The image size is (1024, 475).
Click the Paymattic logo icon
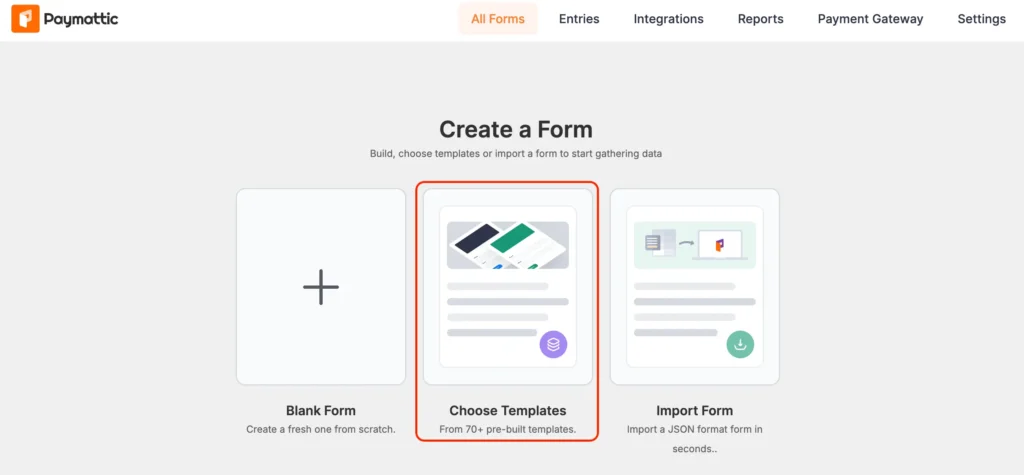click(x=25, y=19)
